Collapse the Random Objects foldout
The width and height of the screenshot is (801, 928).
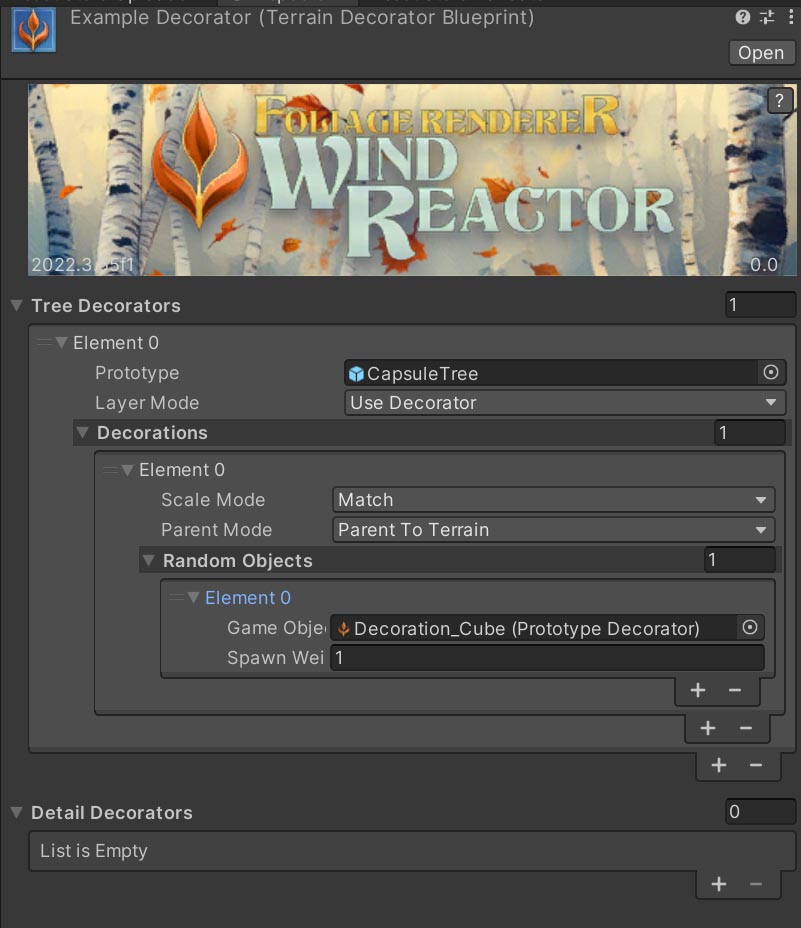point(148,561)
